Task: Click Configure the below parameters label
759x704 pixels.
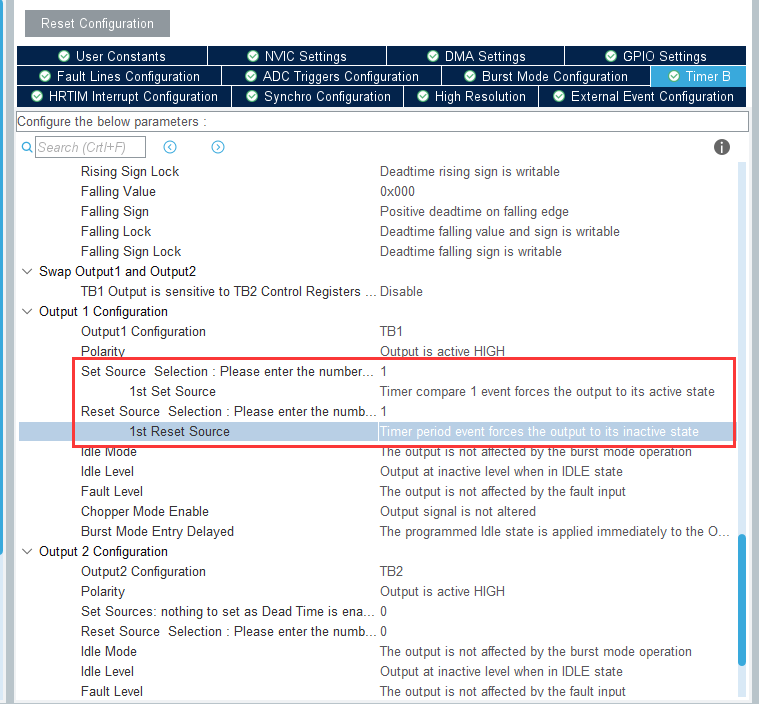Action: click(x=112, y=122)
